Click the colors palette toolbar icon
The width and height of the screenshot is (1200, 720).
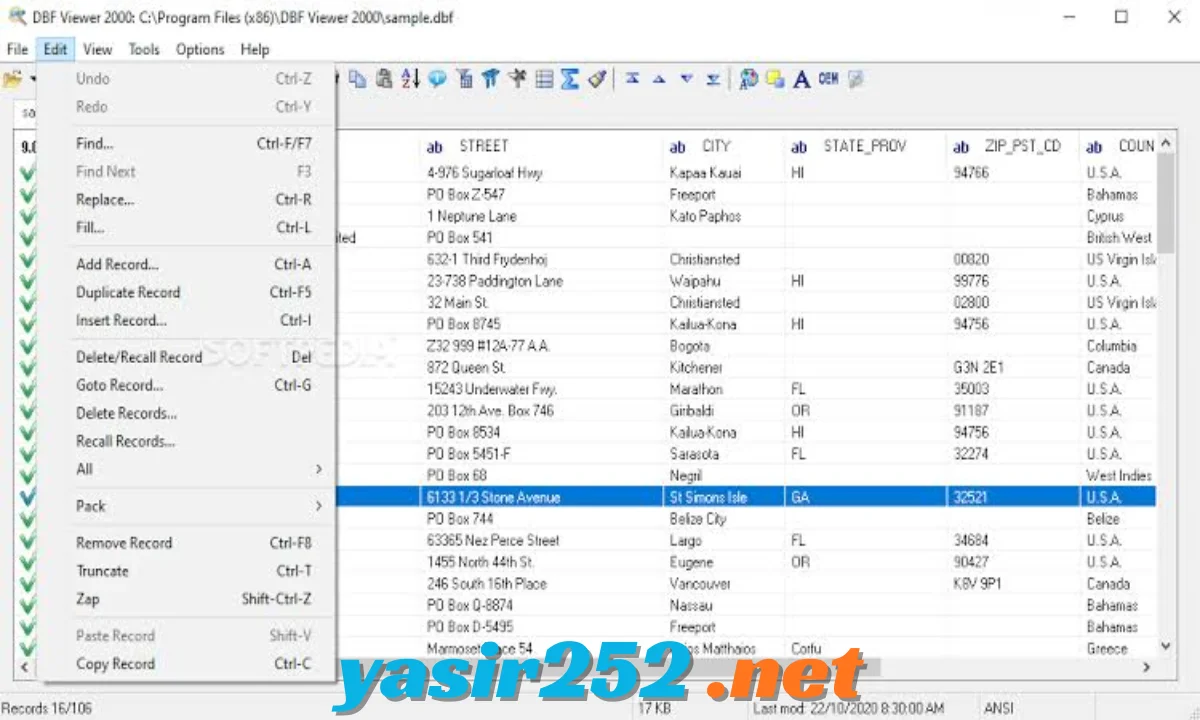pyautogui.click(x=748, y=79)
